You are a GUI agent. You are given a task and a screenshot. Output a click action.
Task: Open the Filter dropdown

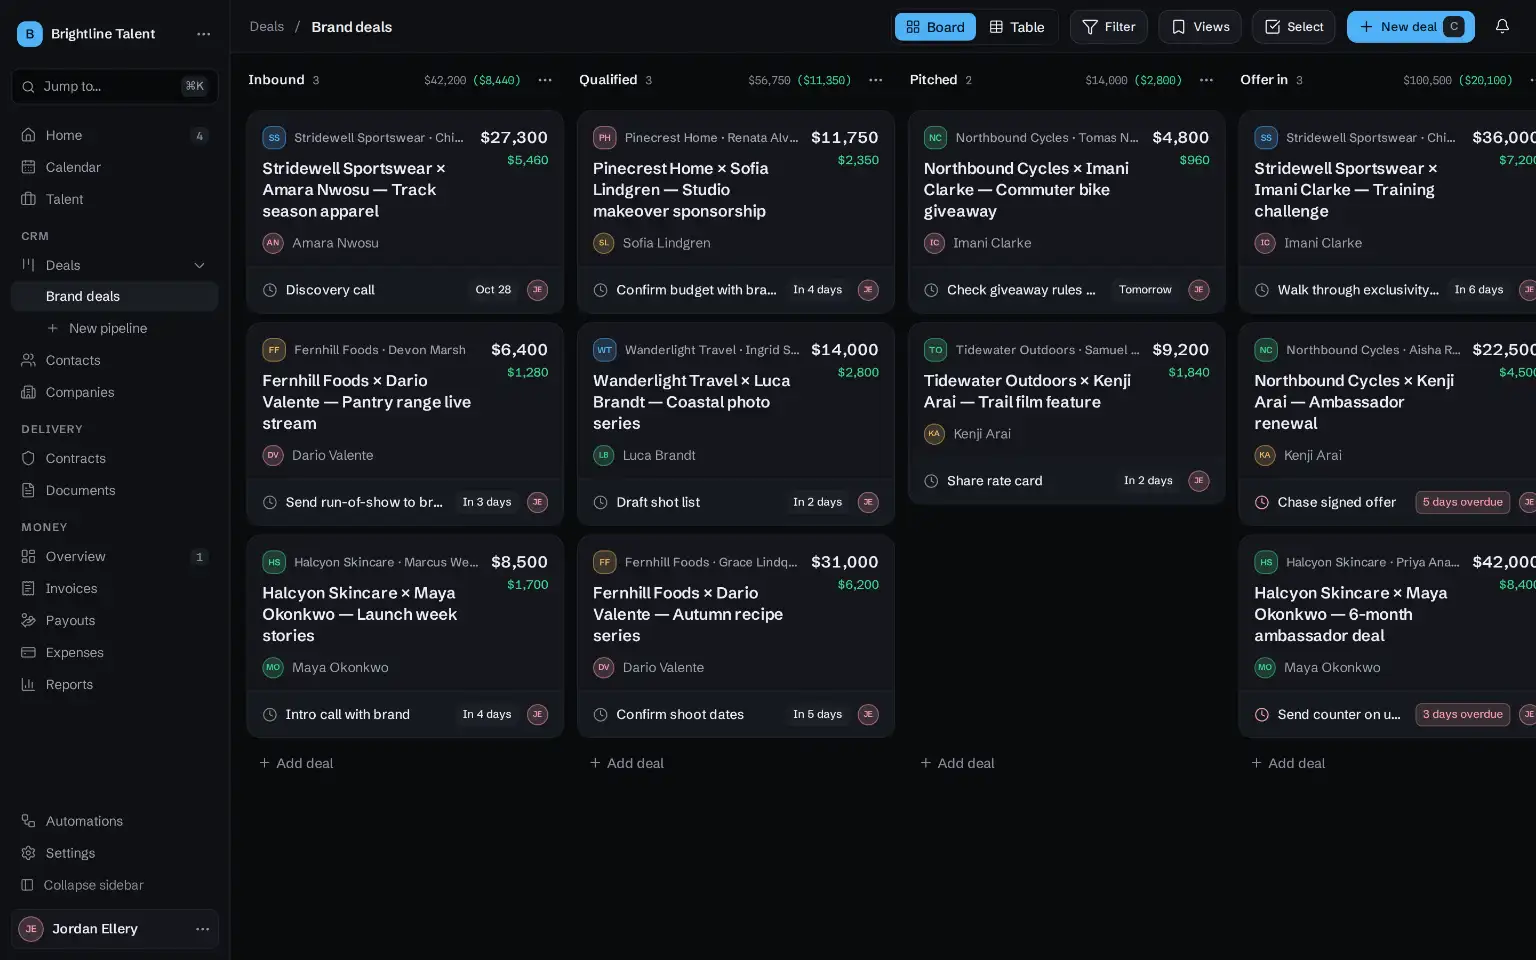(x=1109, y=27)
